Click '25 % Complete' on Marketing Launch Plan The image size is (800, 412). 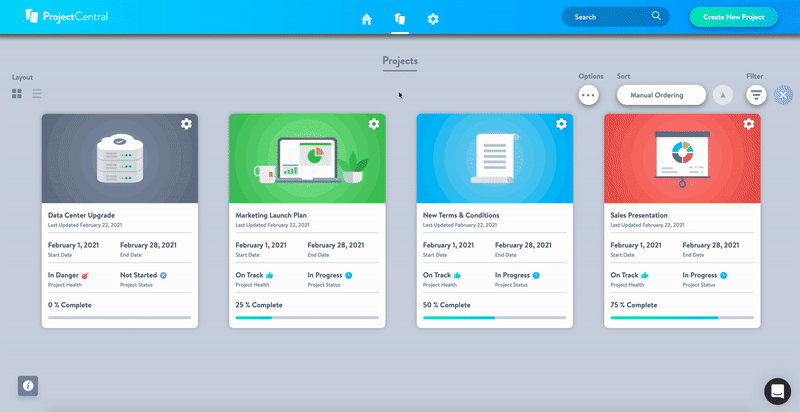pyautogui.click(x=259, y=305)
